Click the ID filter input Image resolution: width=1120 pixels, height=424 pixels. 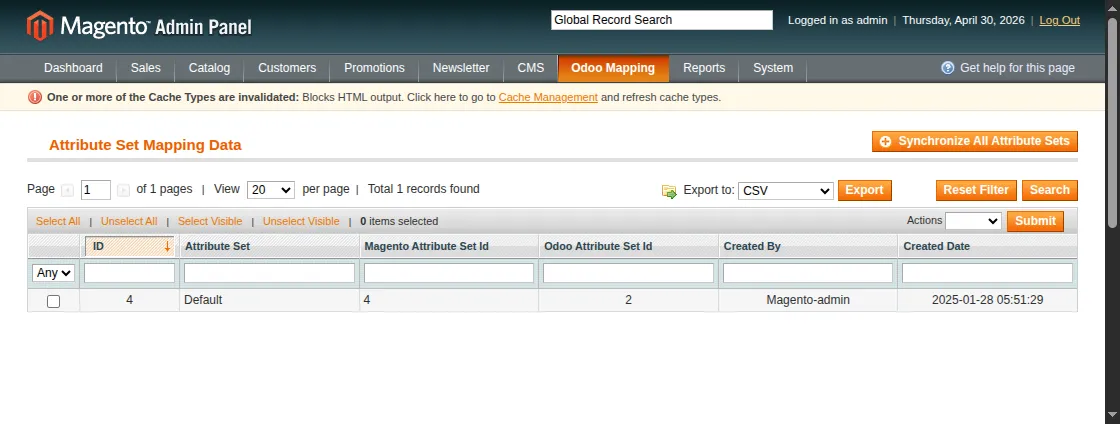click(x=129, y=273)
